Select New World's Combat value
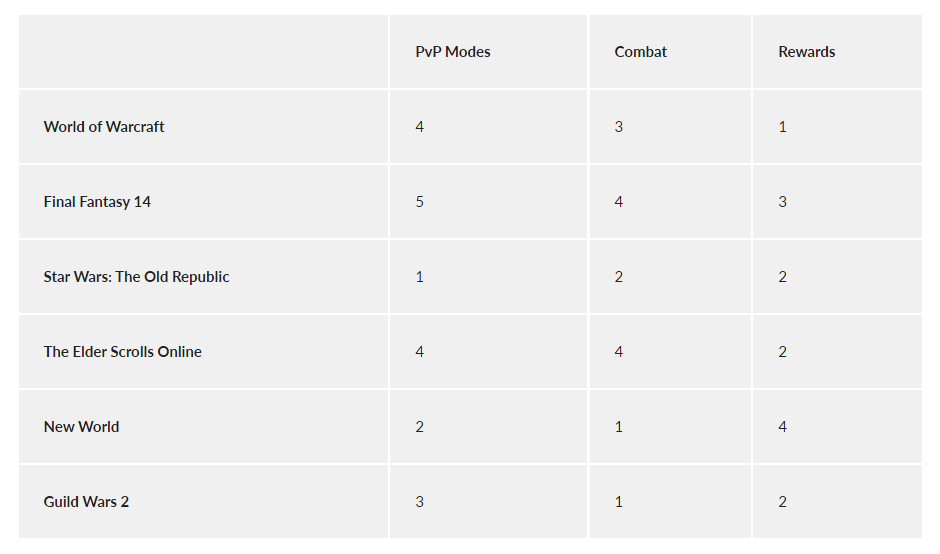The width and height of the screenshot is (940, 554). pyautogui.click(x=619, y=427)
